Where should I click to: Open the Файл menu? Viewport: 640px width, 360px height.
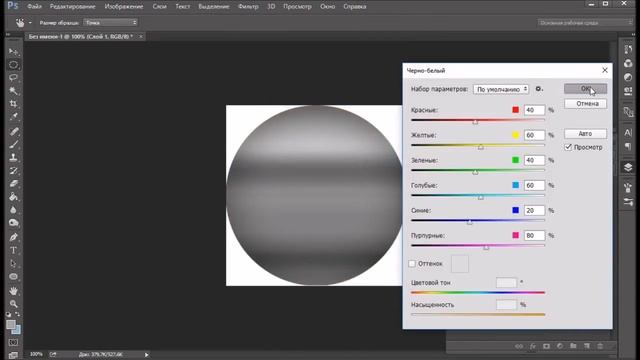[x=34, y=7]
